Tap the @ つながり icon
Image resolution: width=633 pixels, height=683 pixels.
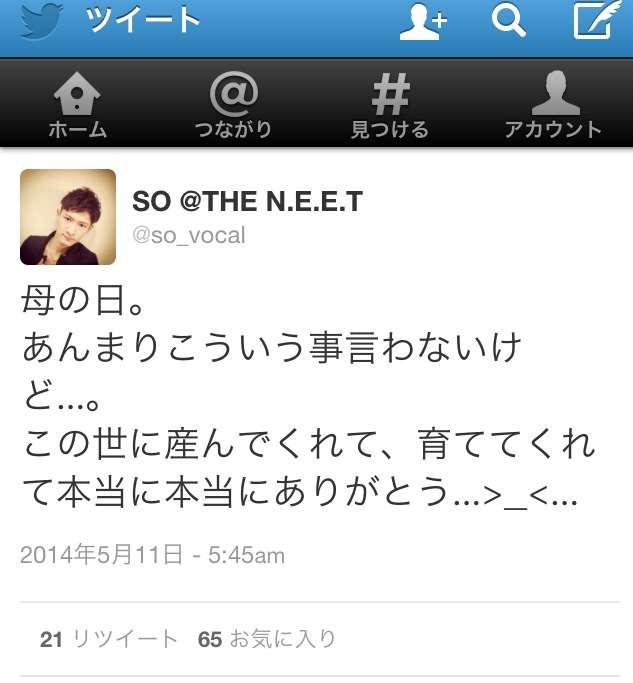click(234, 94)
